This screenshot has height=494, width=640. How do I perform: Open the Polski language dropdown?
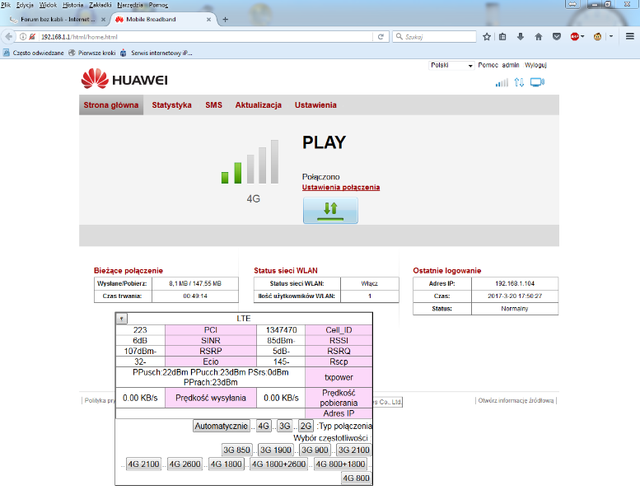pos(451,65)
